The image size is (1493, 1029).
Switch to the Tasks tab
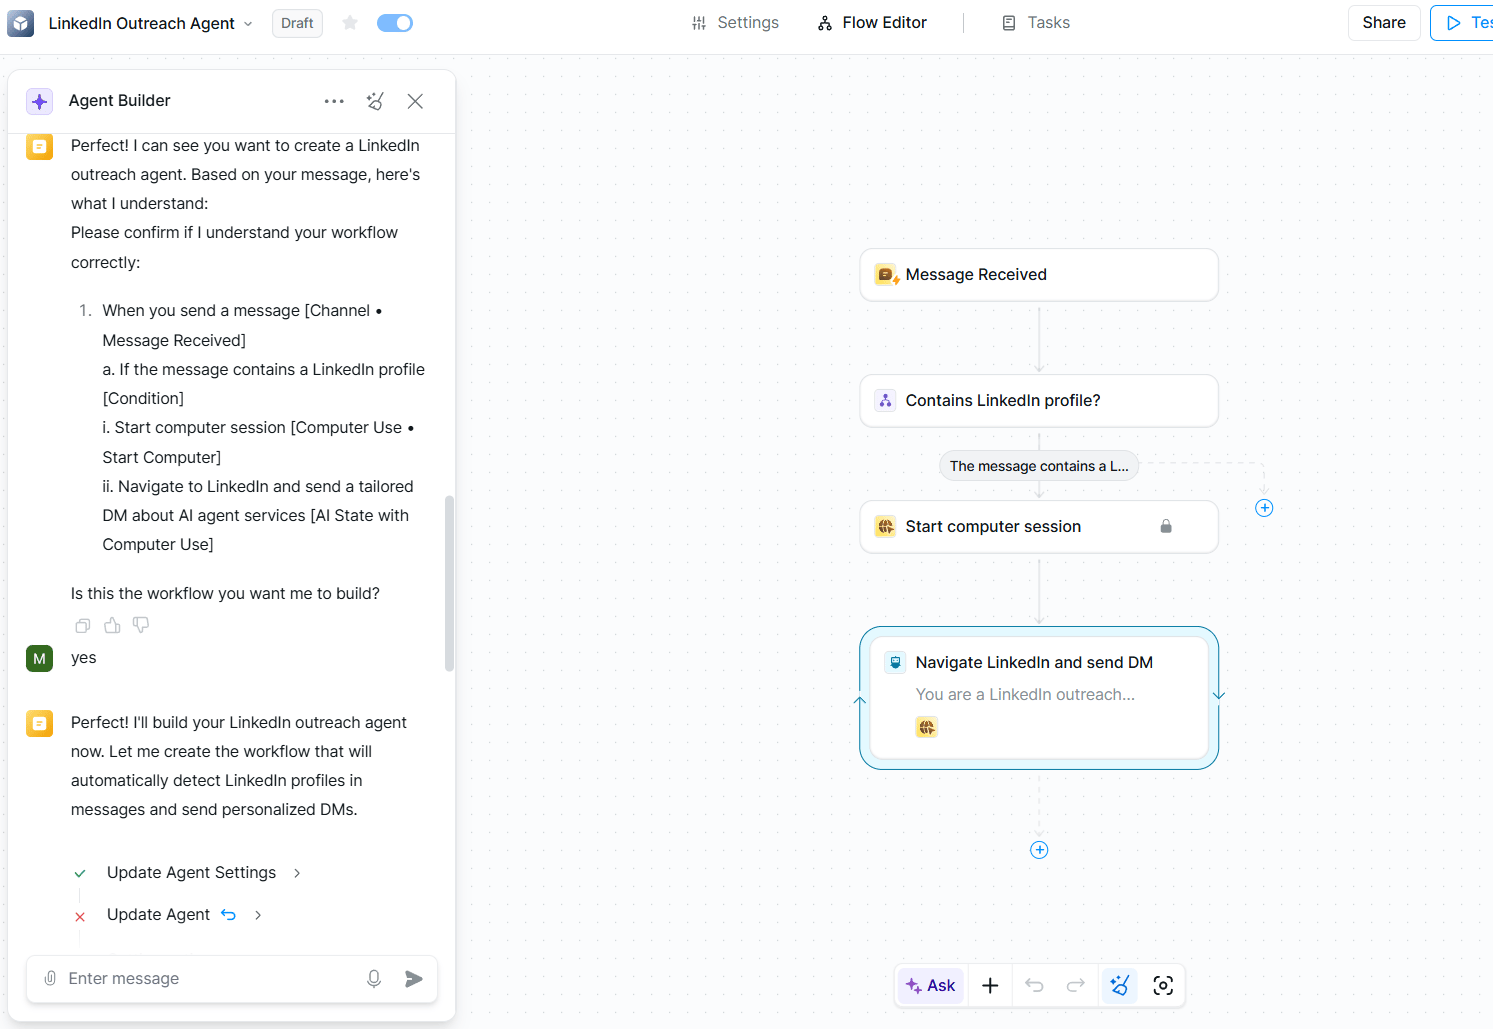click(1036, 23)
